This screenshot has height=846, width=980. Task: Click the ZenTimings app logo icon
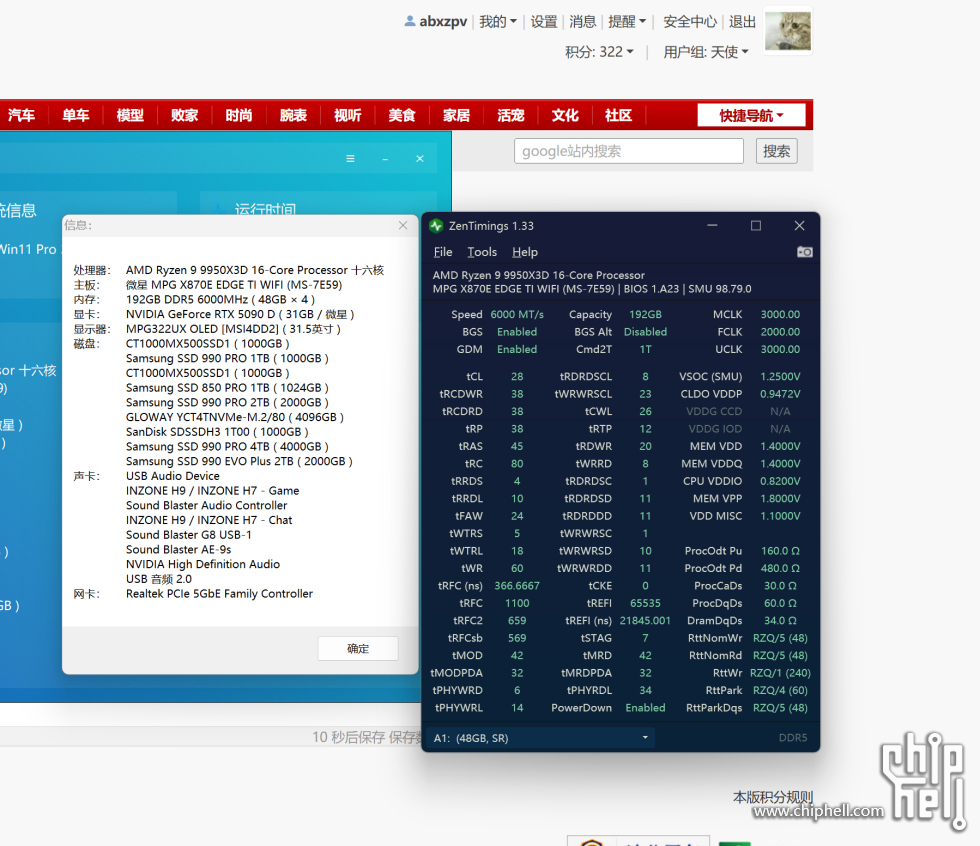436,226
